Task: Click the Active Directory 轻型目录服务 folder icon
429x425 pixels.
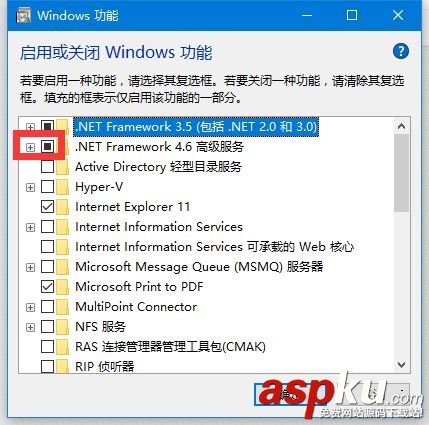Action: point(63,167)
